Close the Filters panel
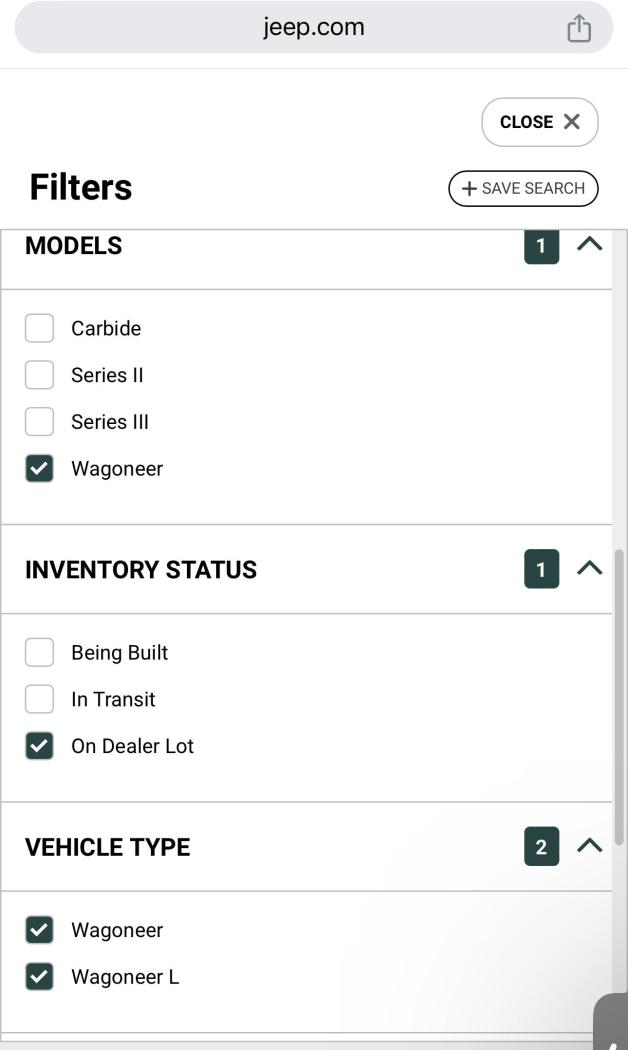 click(540, 122)
